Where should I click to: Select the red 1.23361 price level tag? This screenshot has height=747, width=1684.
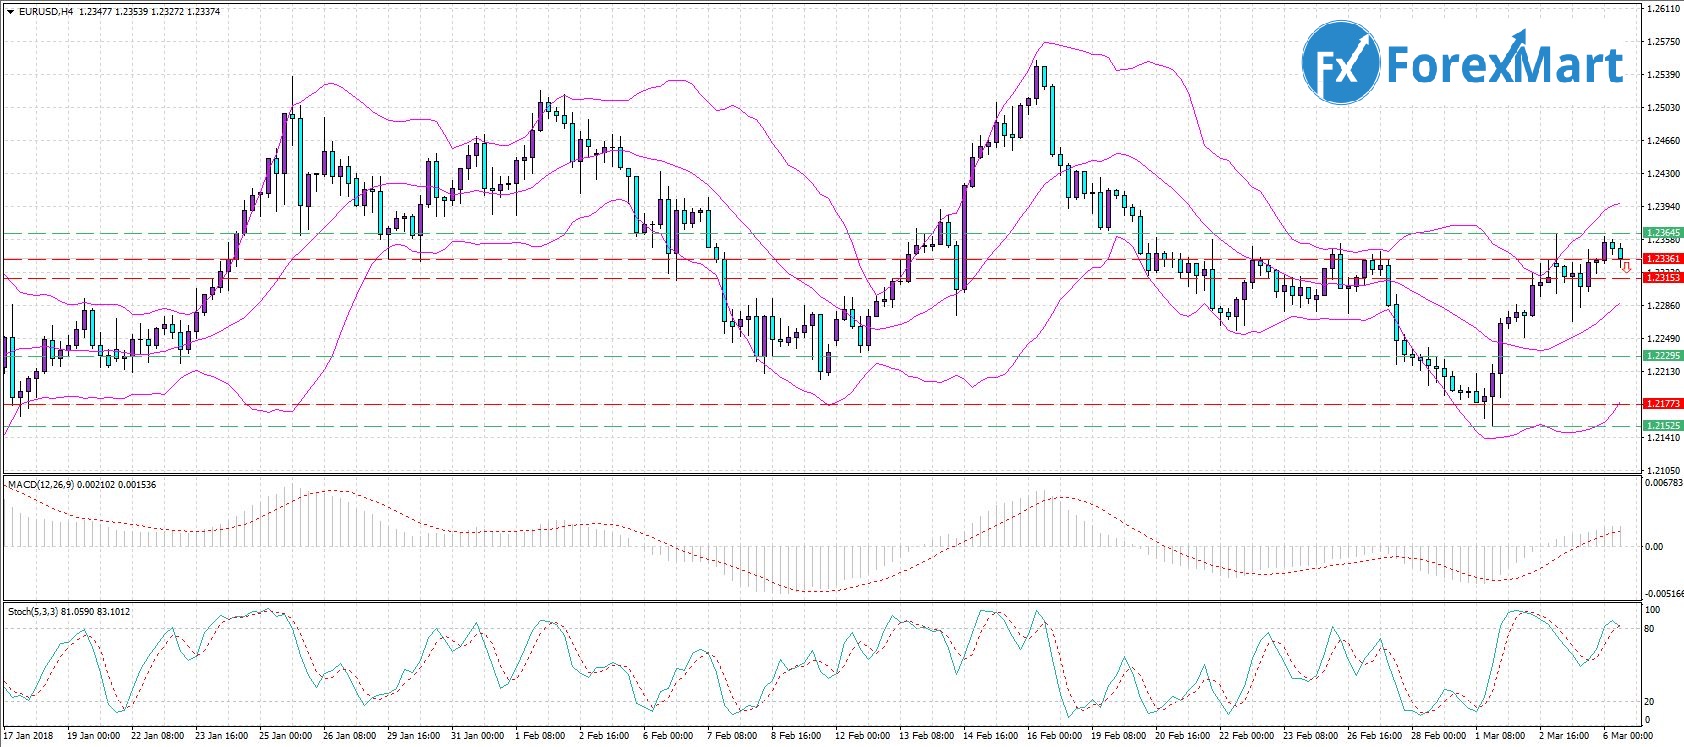(1664, 259)
